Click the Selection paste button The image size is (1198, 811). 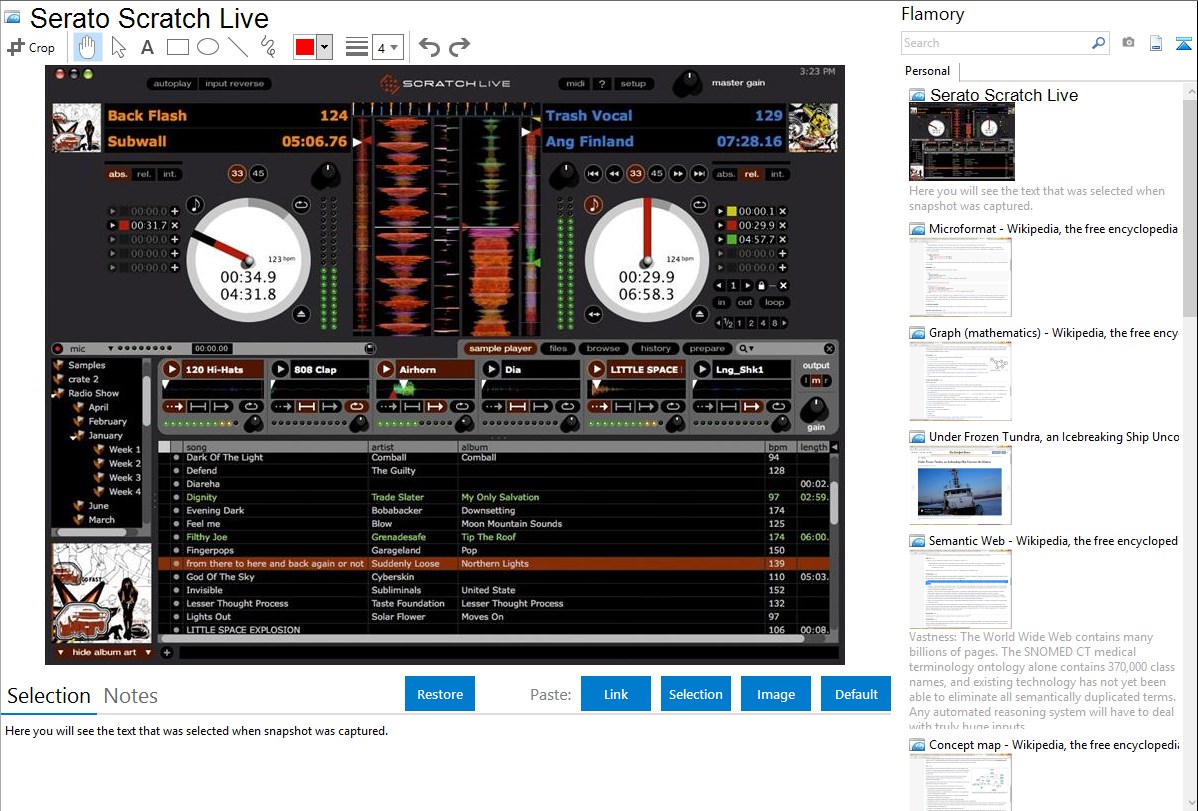[696, 694]
